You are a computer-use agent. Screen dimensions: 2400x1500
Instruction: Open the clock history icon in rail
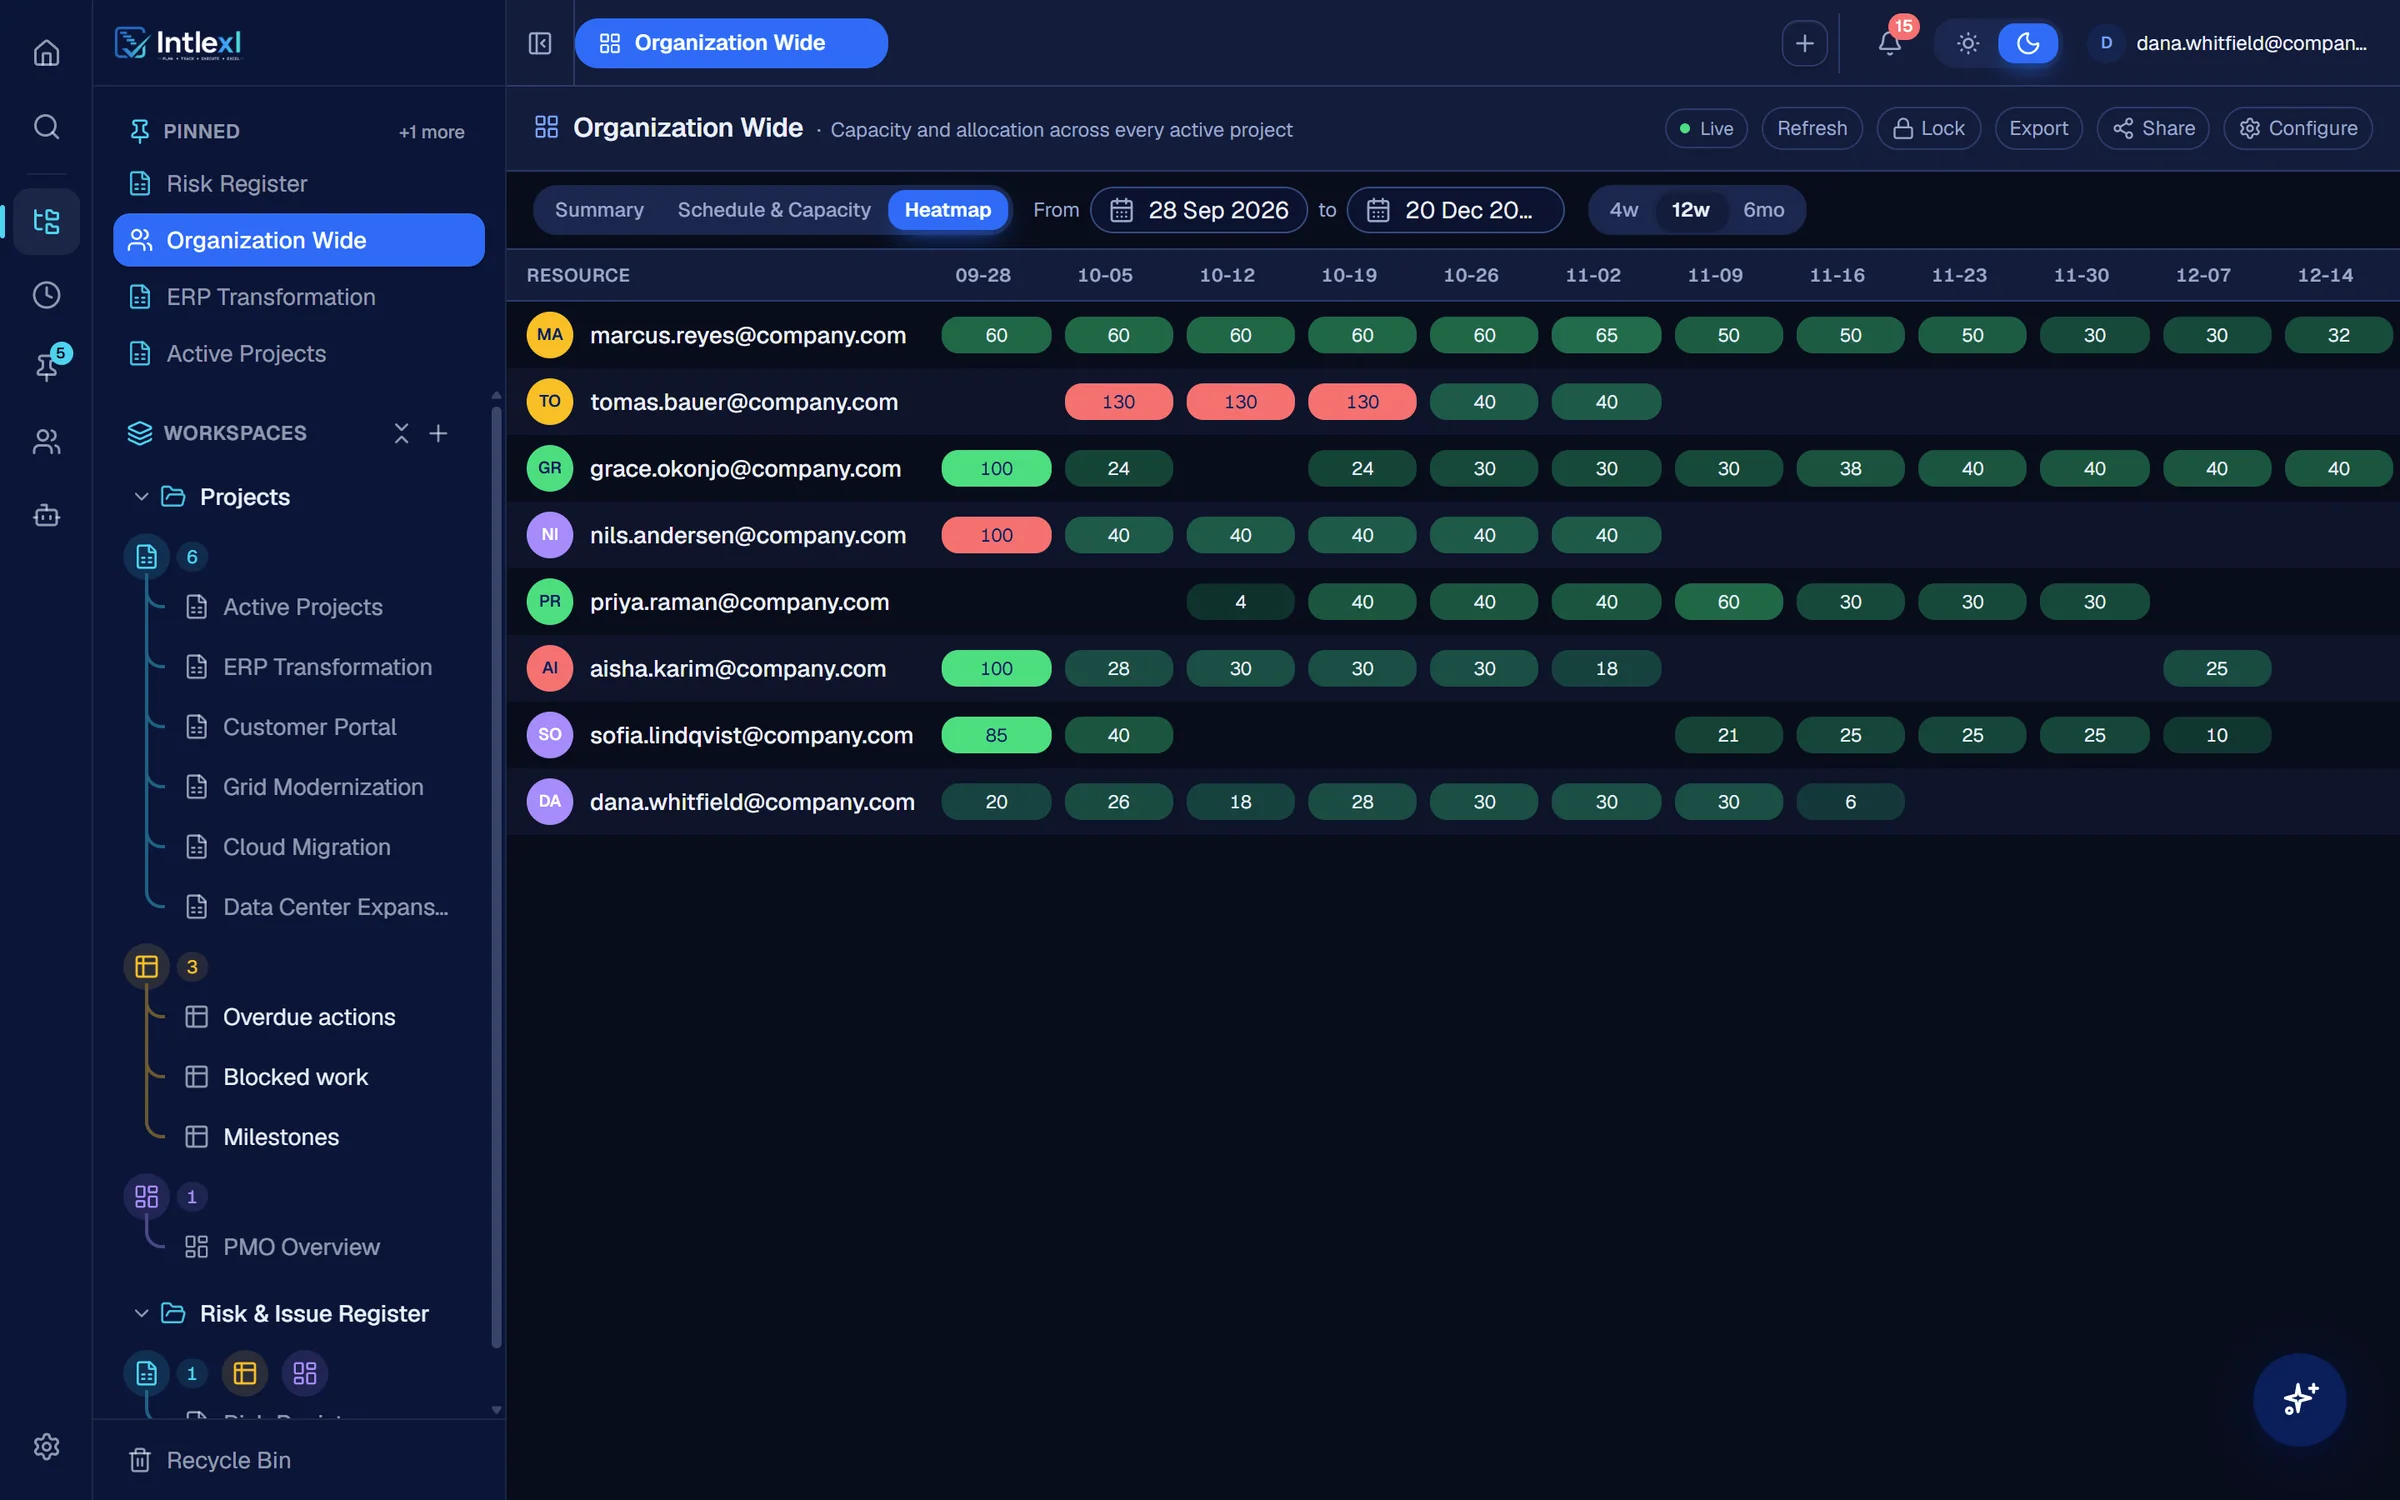(46, 295)
